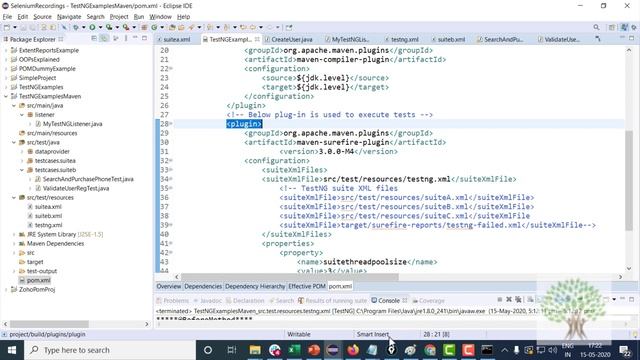Open the Debug configurations dropdown arrow
The width and height of the screenshot is (640, 360).
coord(83,27)
